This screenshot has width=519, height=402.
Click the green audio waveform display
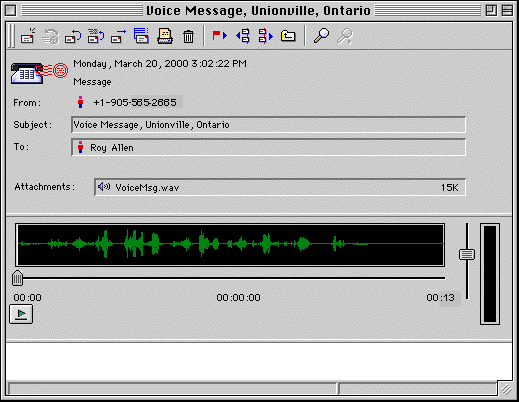point(230,245)
